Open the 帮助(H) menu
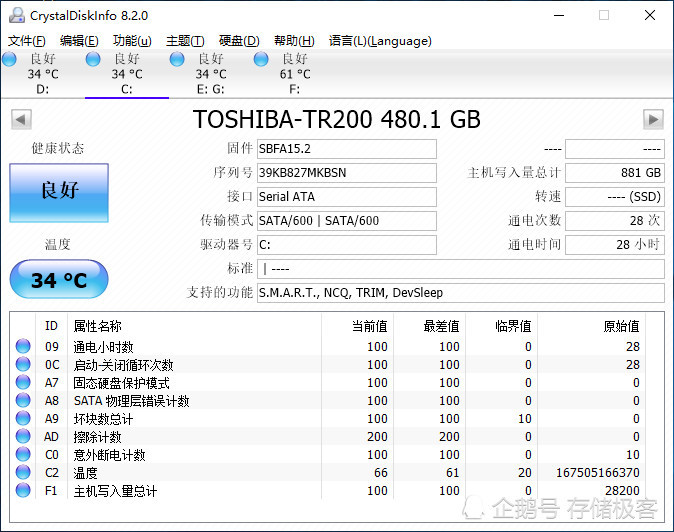 pos(294,41)
